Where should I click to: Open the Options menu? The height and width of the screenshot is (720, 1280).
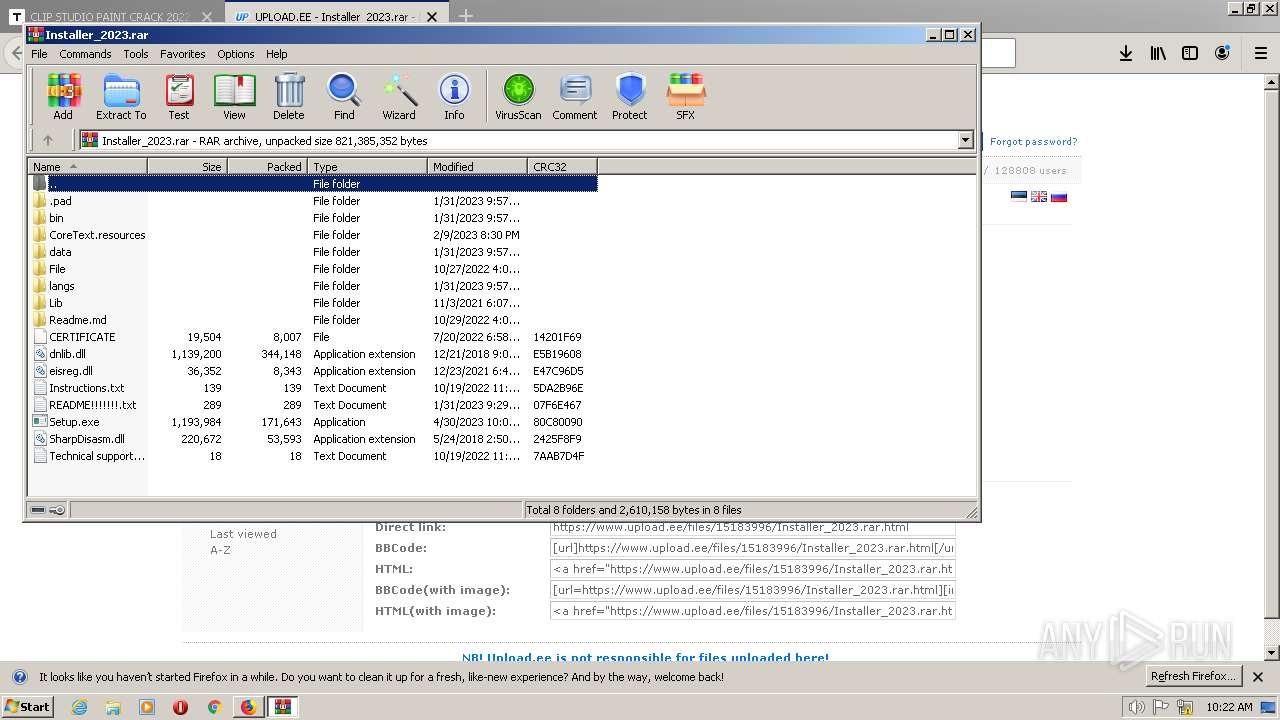[236, 54]
